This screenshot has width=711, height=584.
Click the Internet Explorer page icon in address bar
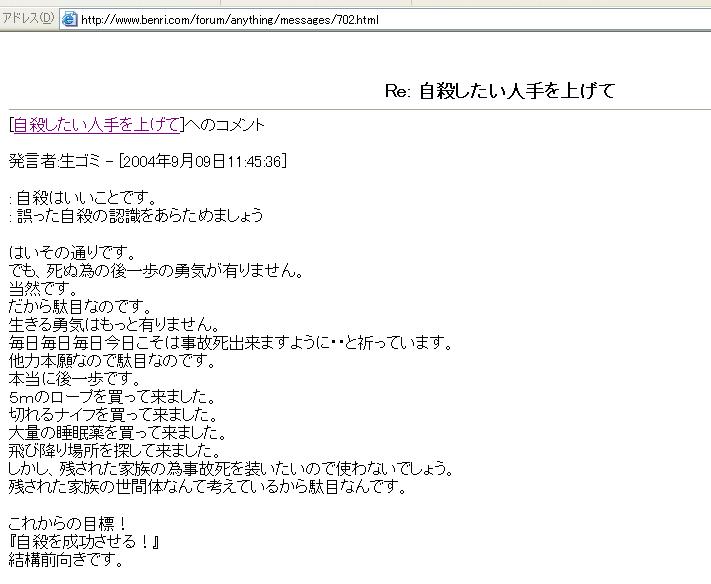coord(69,19)
